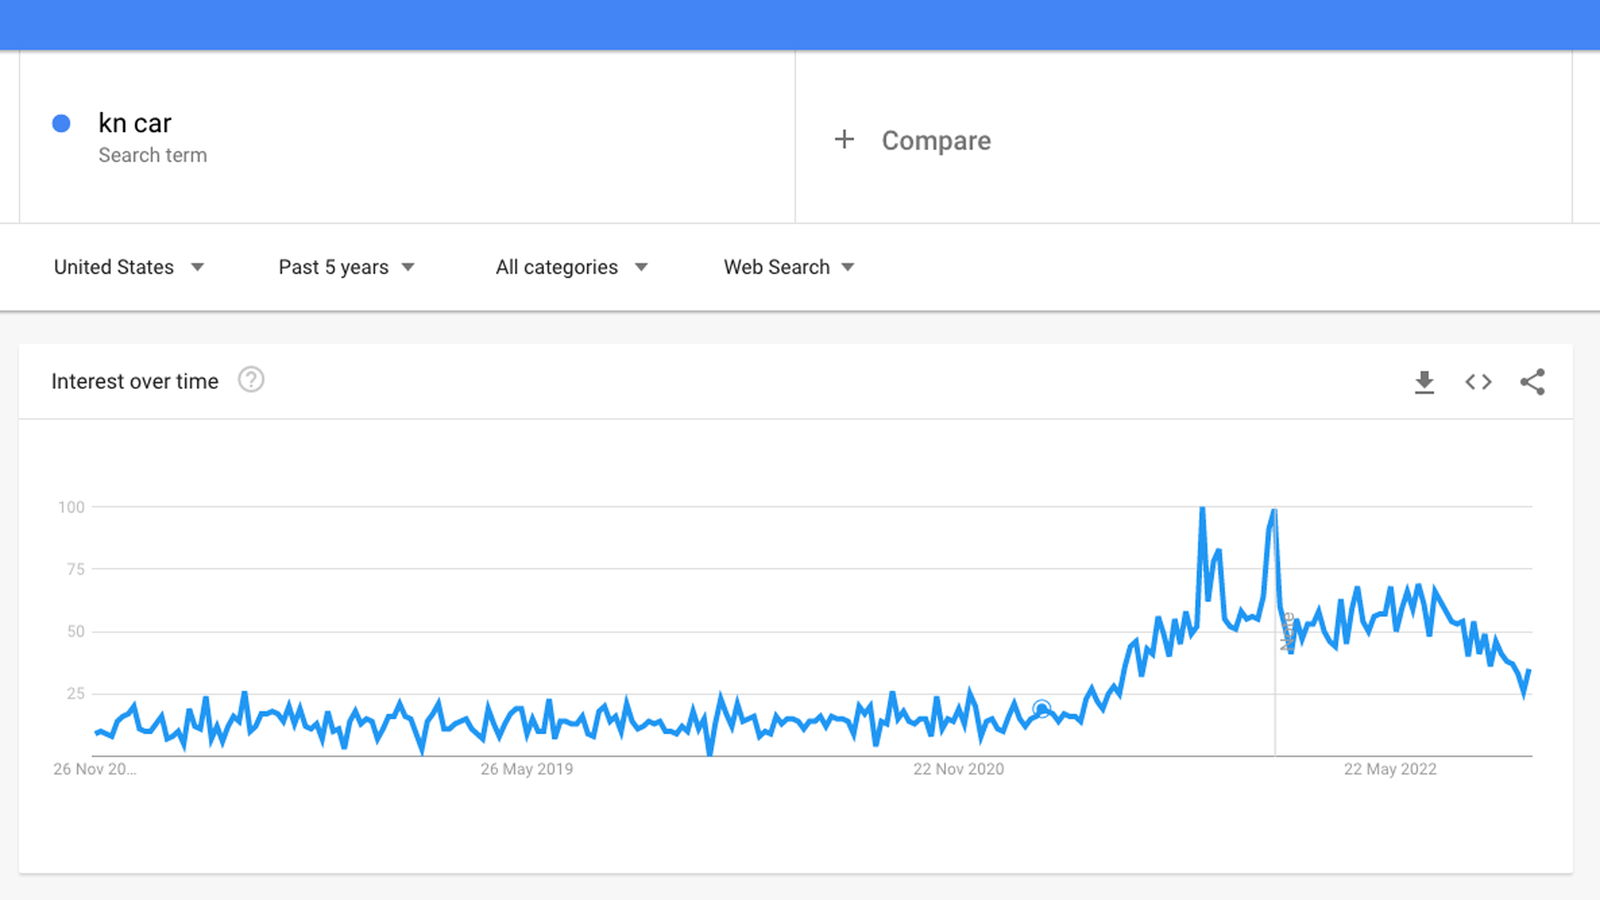
Task: Click the 22 May 2022 axis label
Action: pos(1390,769)
